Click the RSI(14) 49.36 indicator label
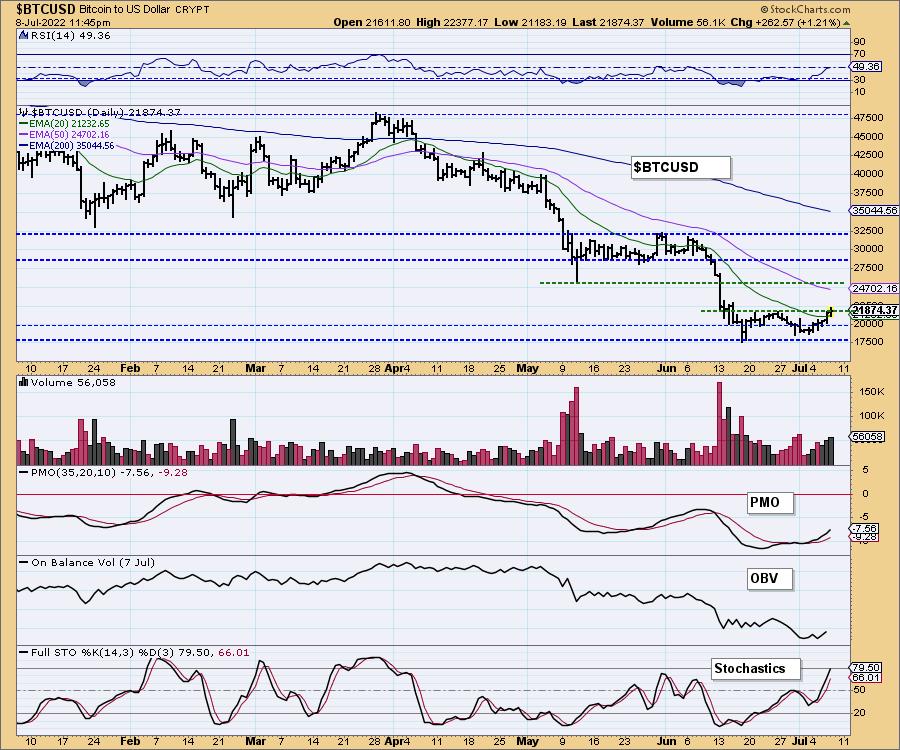 (x=70, y=36)
